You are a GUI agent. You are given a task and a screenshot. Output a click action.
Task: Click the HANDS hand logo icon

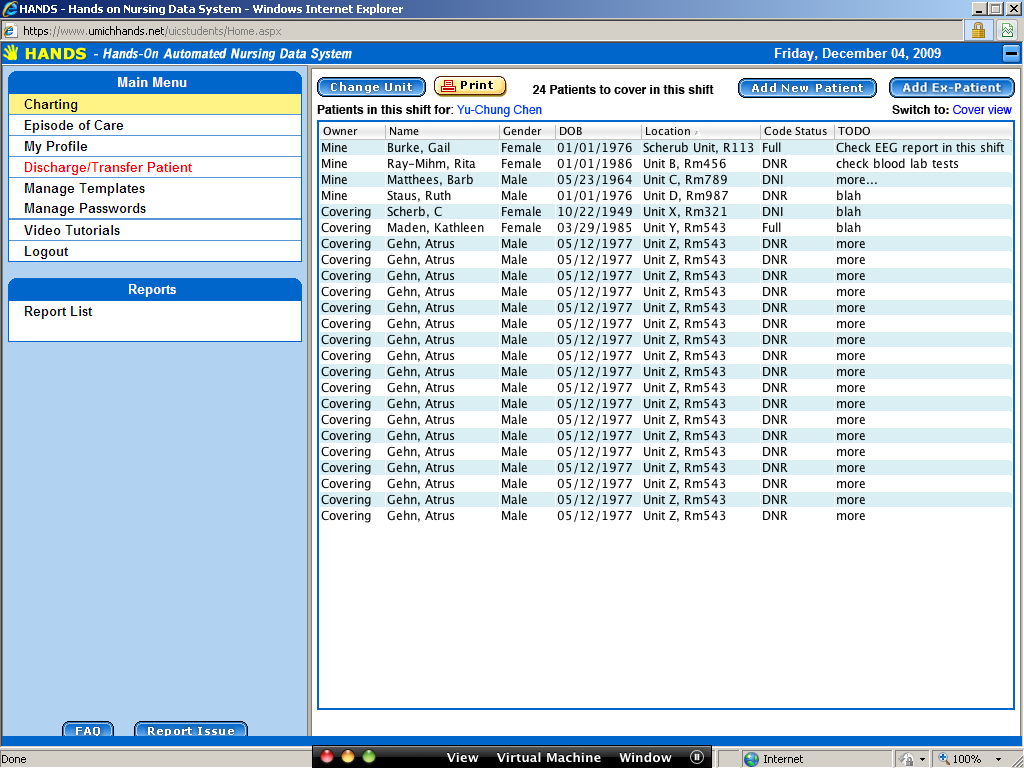coord(10,53)
